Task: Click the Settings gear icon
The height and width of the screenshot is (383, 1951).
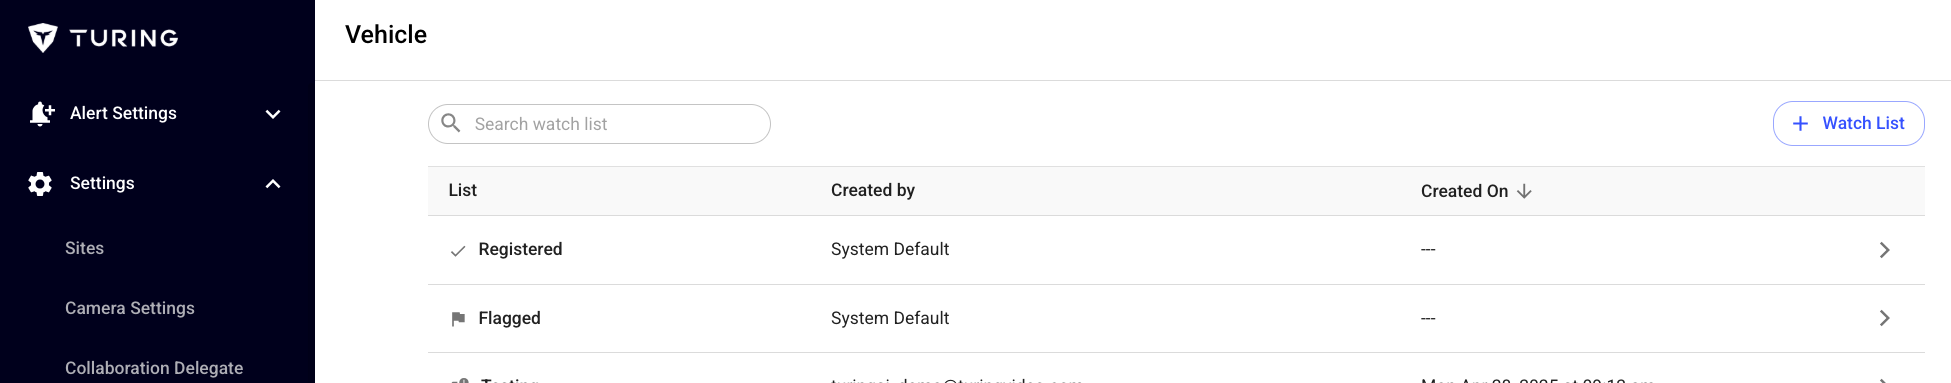Action: coord(40,184)
